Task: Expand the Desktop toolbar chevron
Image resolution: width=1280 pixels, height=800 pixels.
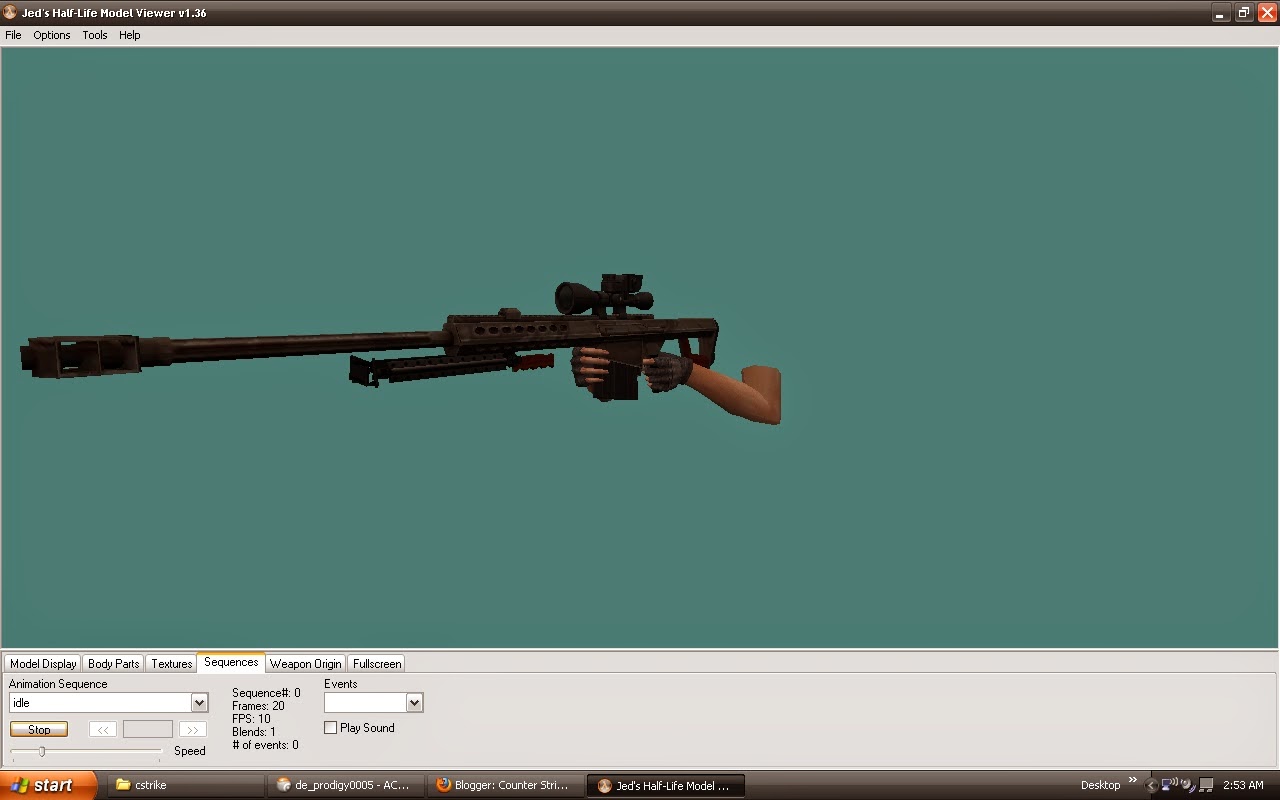Action: pyautogui.click(x=1133, y=781)
